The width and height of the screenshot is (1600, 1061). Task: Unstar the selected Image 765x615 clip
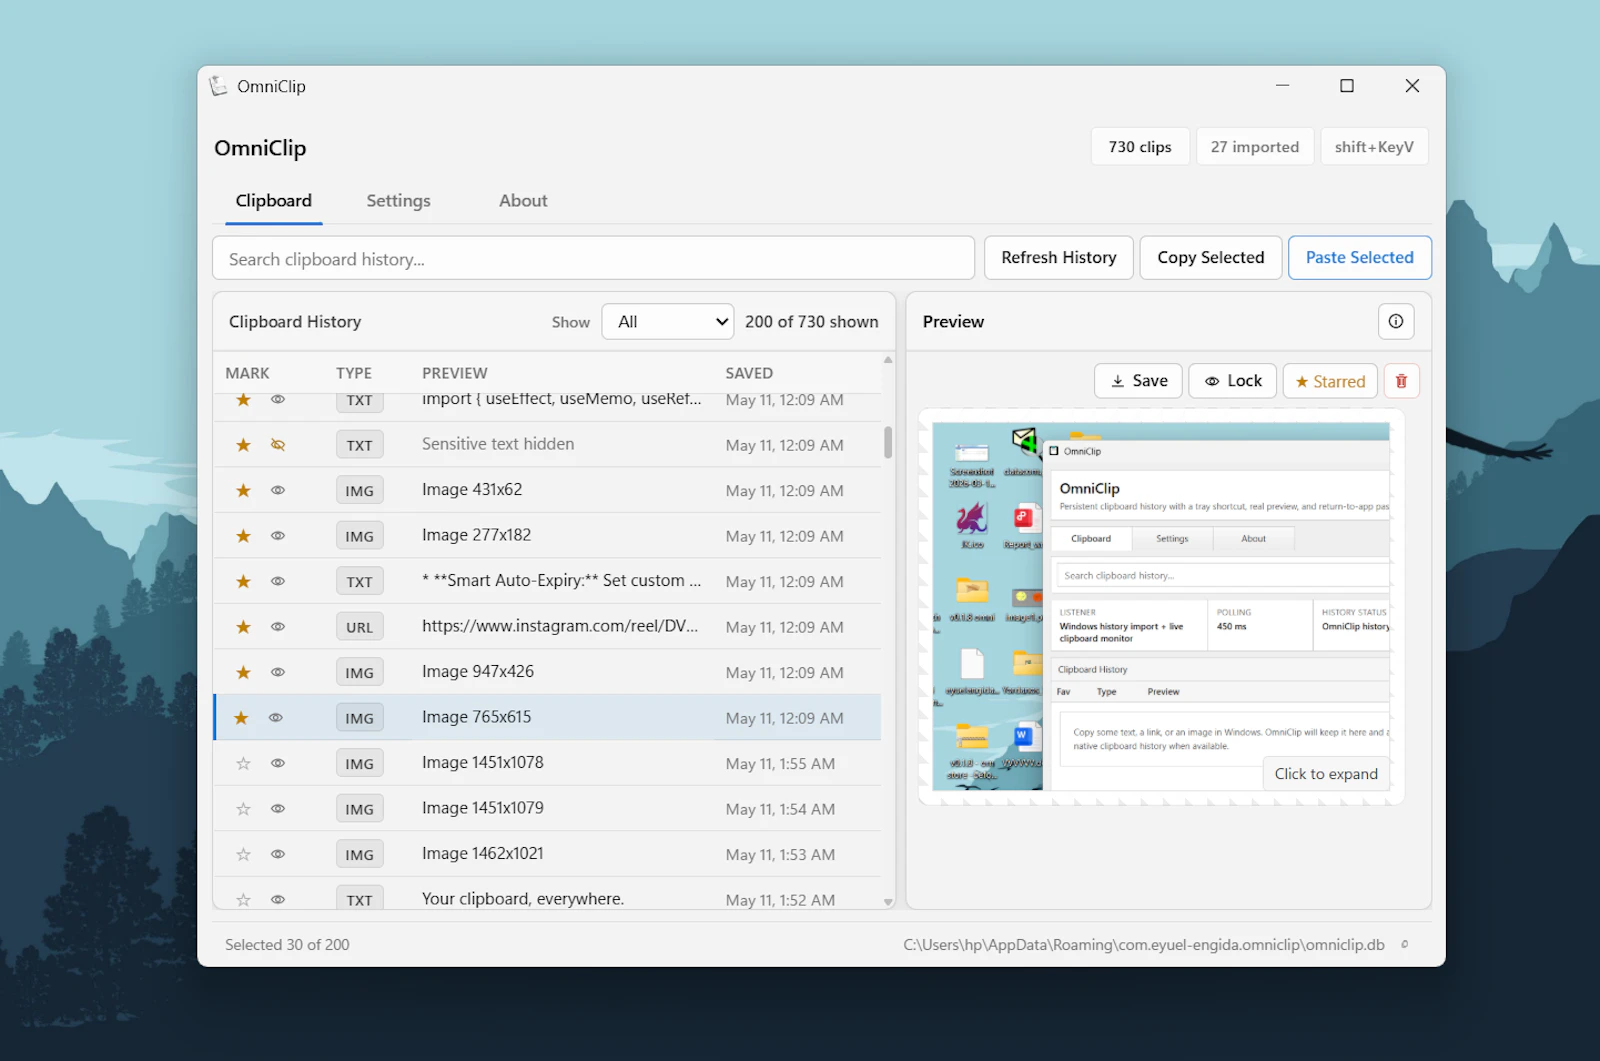pos(241,718)
